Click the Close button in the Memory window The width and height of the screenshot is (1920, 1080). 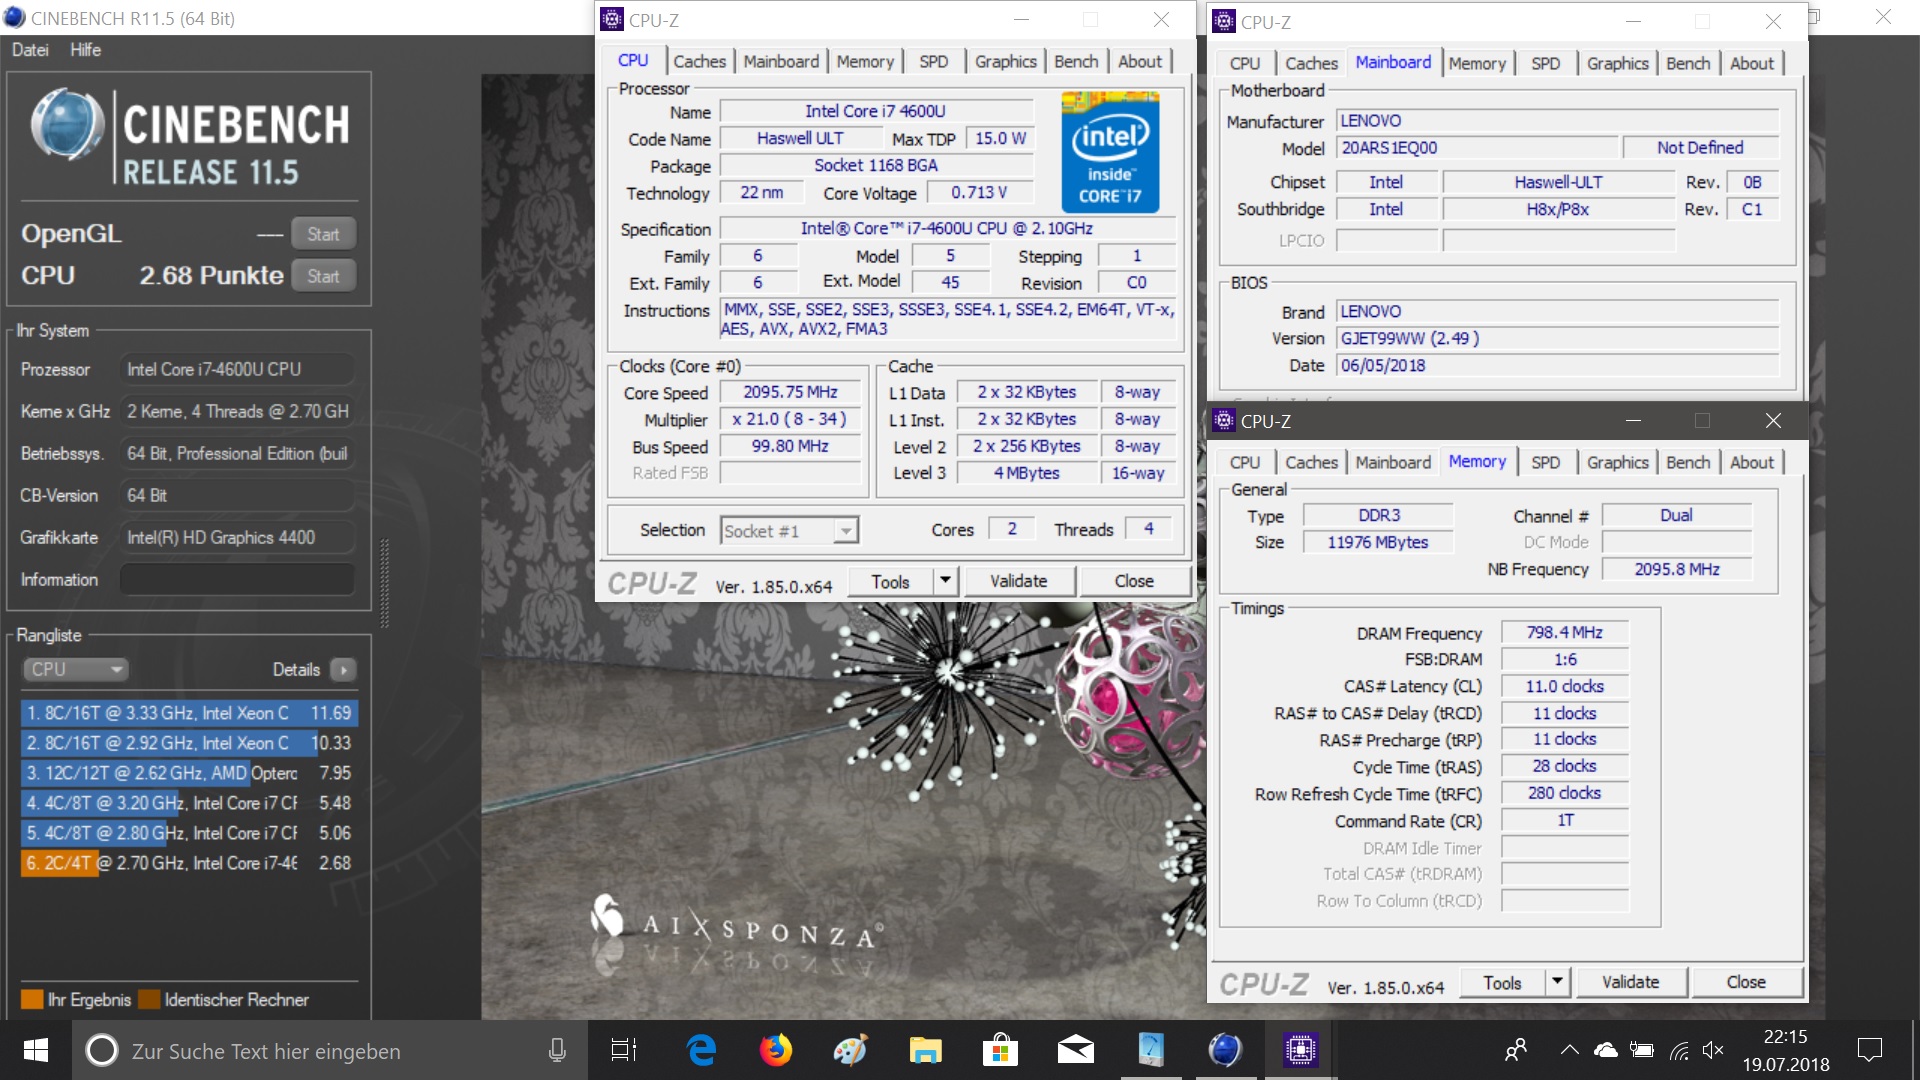1746,983
